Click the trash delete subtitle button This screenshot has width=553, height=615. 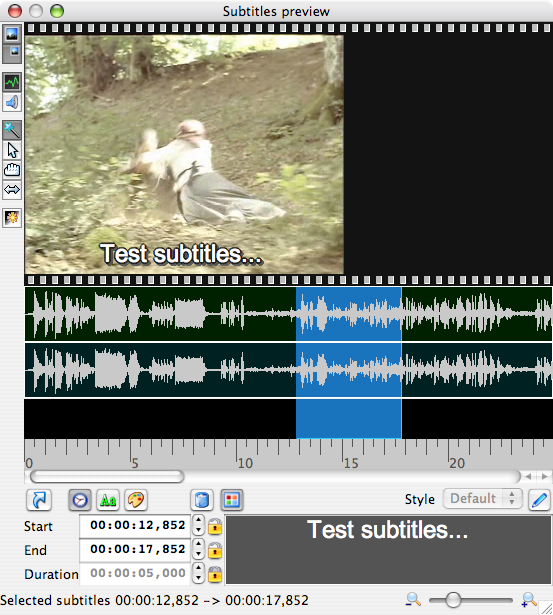point(202,500)
